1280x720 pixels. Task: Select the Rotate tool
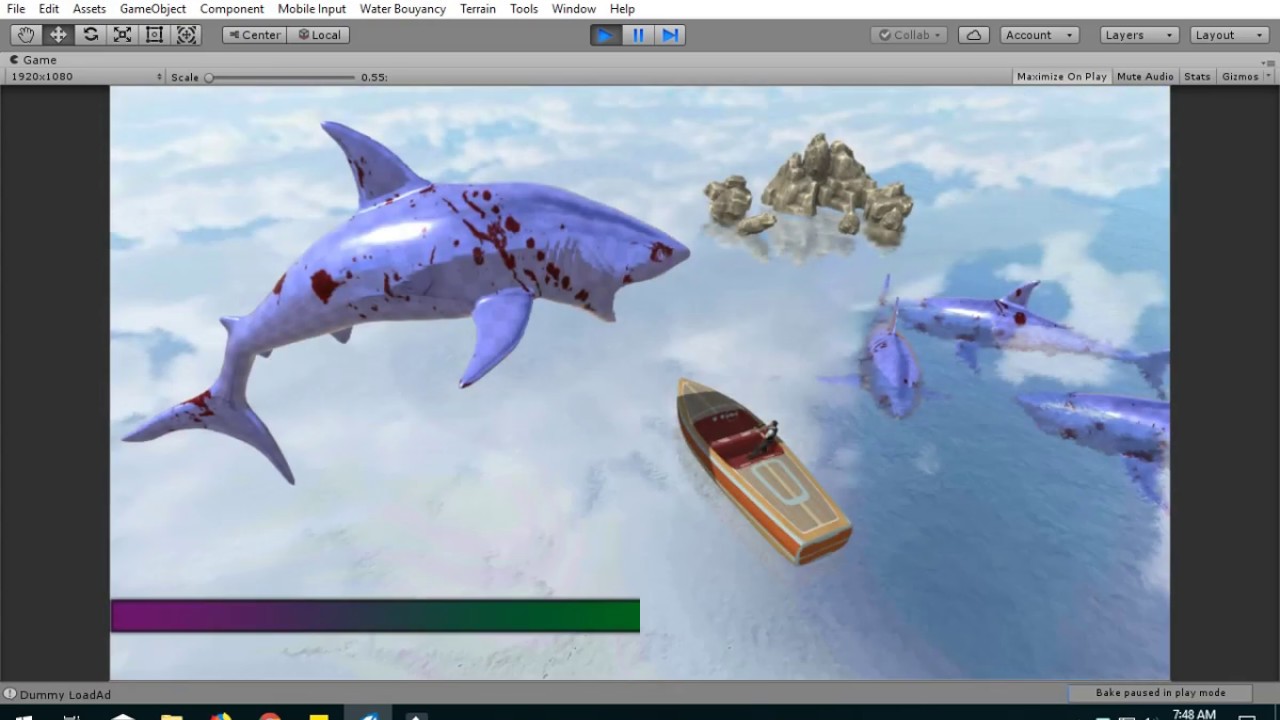click(90, 34)
